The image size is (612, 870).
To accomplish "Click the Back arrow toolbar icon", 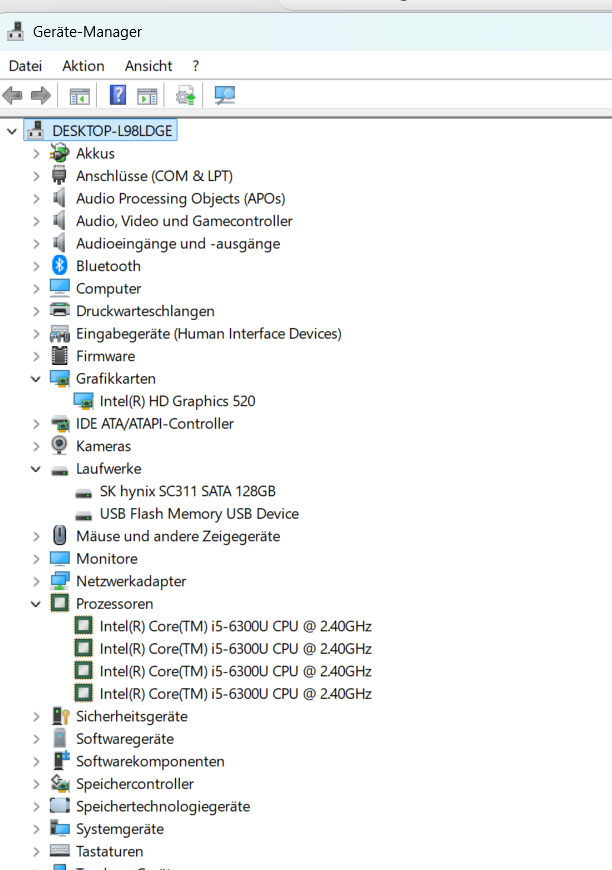I will coord(12,95).
